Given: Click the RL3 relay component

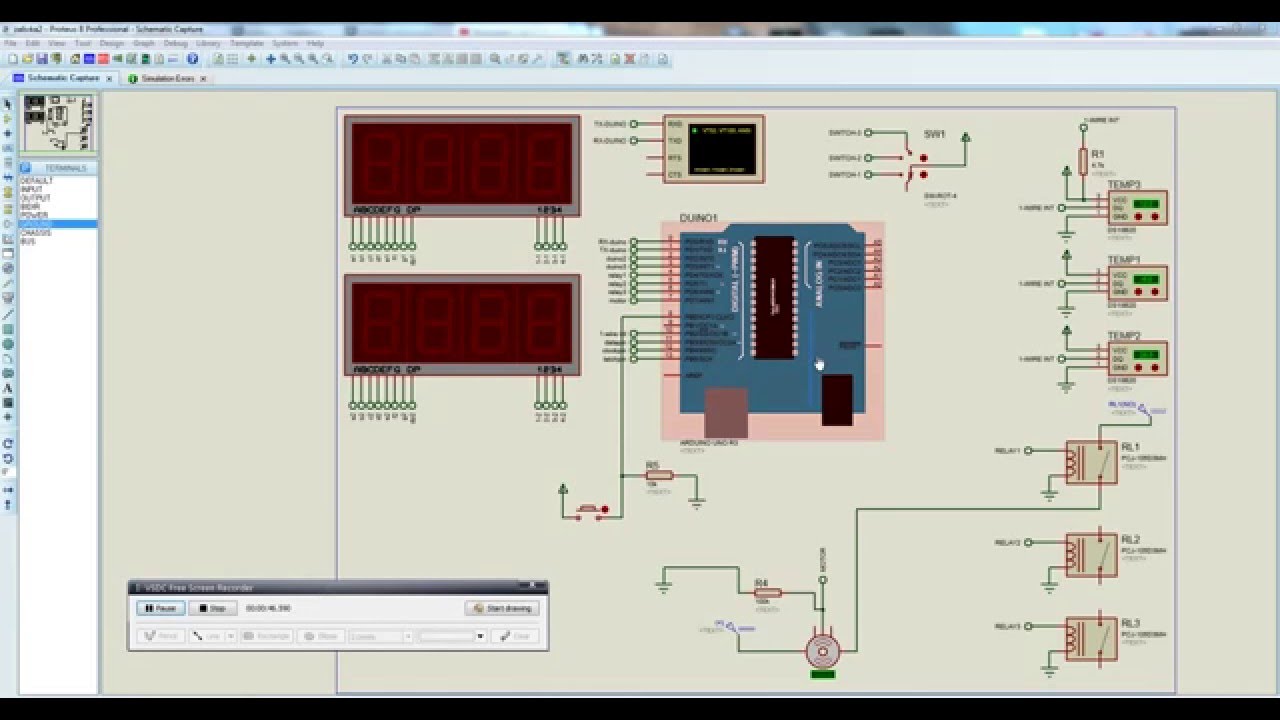Looking at the screenshot, I should coord(1091,639).
